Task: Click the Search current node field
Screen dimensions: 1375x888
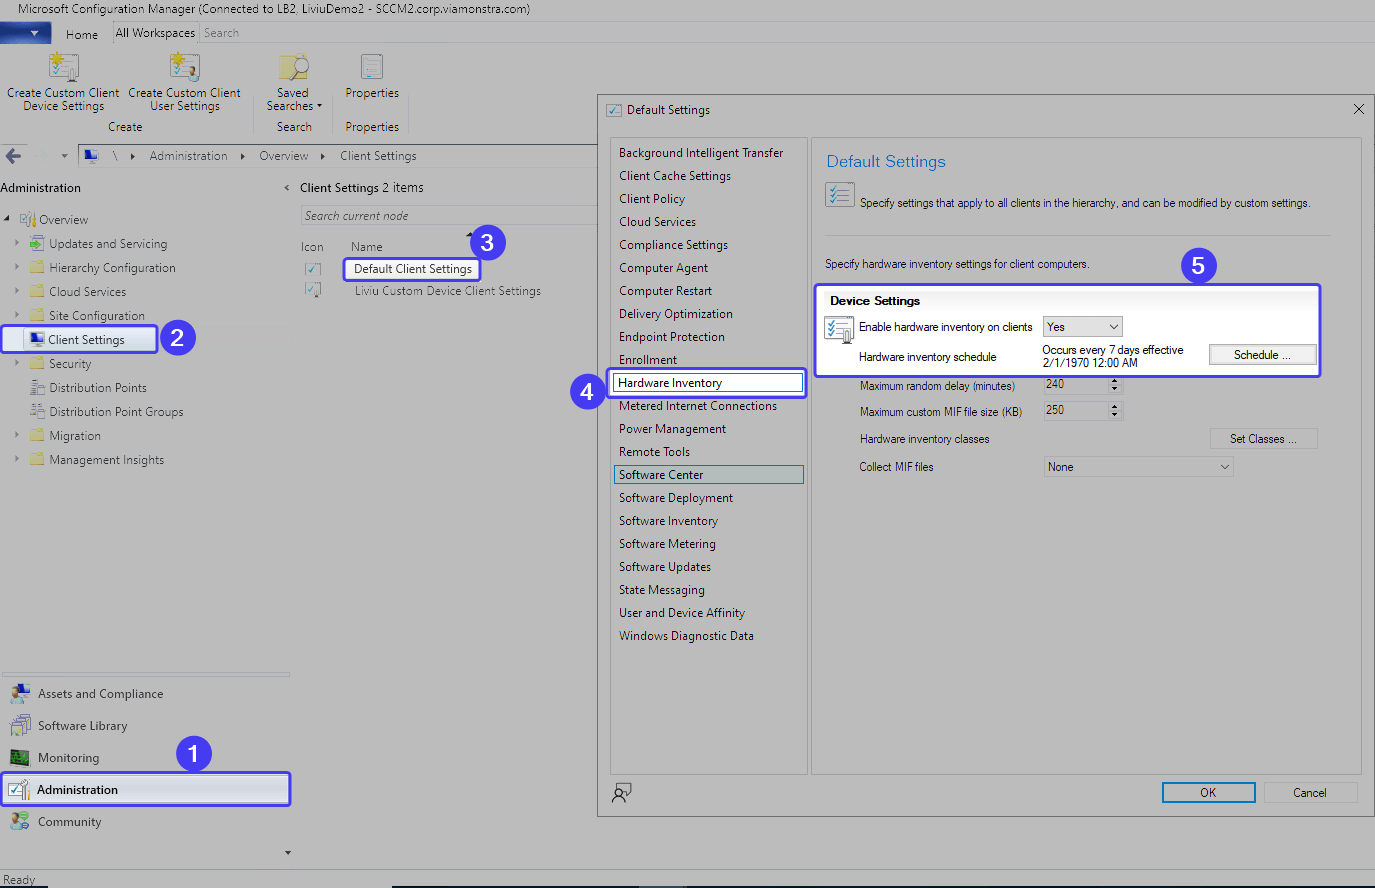Action: pyautogui.click(x=448, y=216)
